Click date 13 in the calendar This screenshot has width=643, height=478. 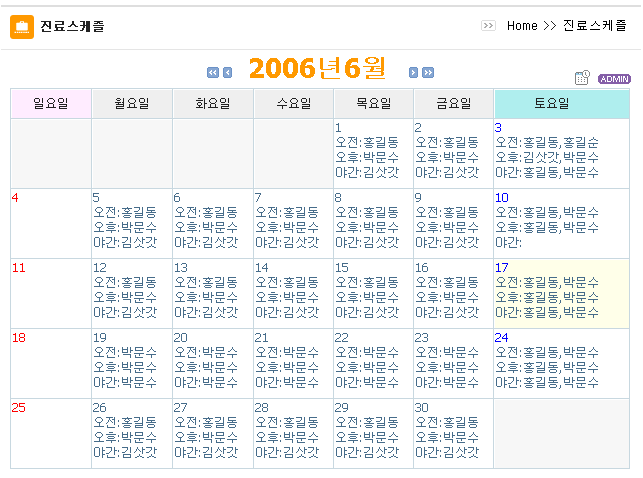181,268
